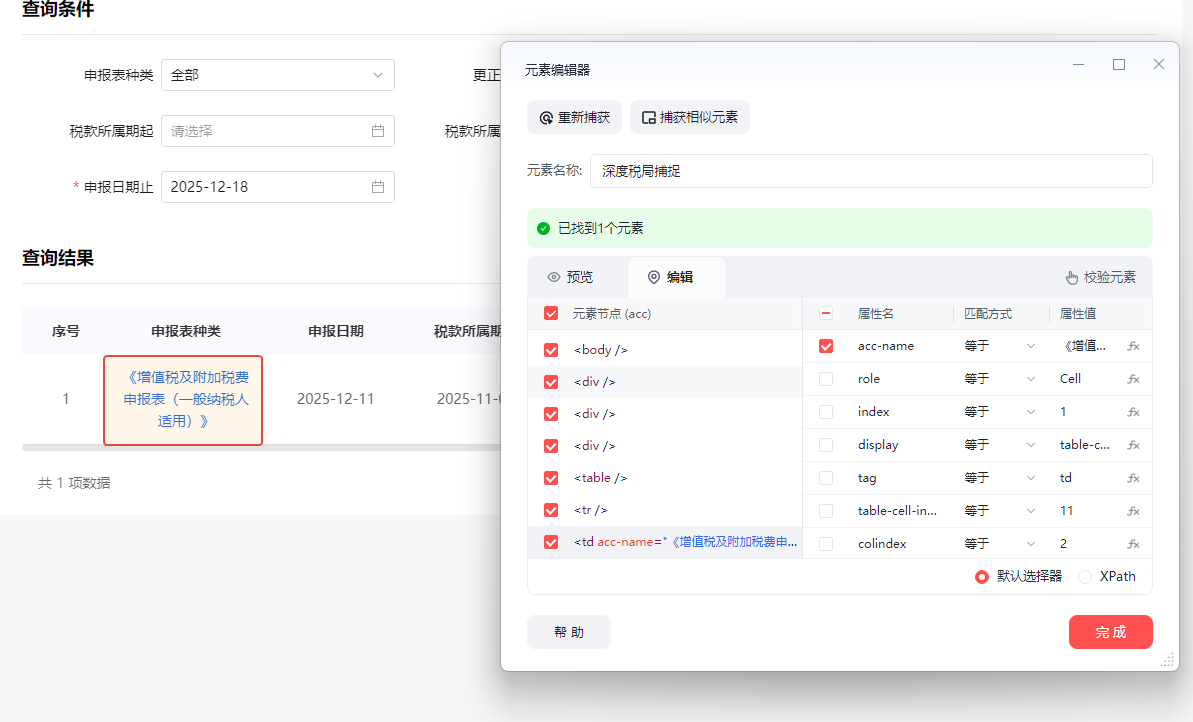
Task: Click the fx icon in tag row
Action: 1133,478
